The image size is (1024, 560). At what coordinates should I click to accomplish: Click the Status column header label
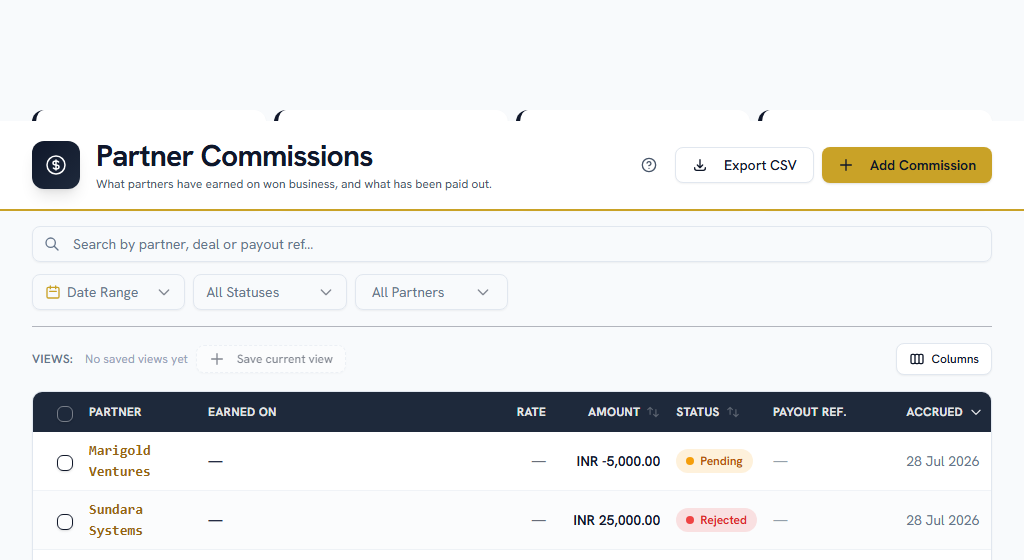[697, 412]
